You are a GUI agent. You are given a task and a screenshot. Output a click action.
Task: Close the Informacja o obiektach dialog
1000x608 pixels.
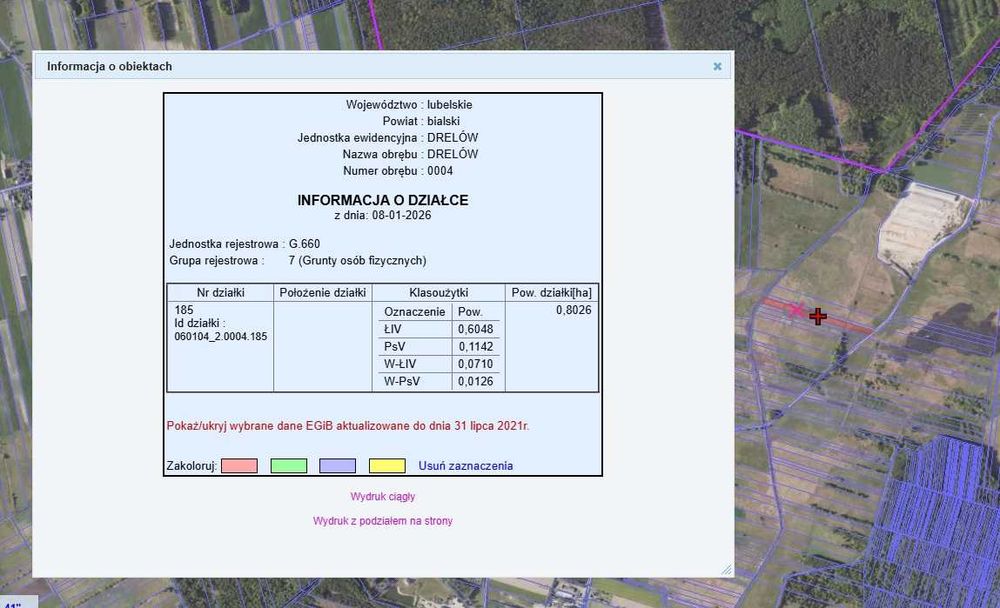[x=717, y=66]
